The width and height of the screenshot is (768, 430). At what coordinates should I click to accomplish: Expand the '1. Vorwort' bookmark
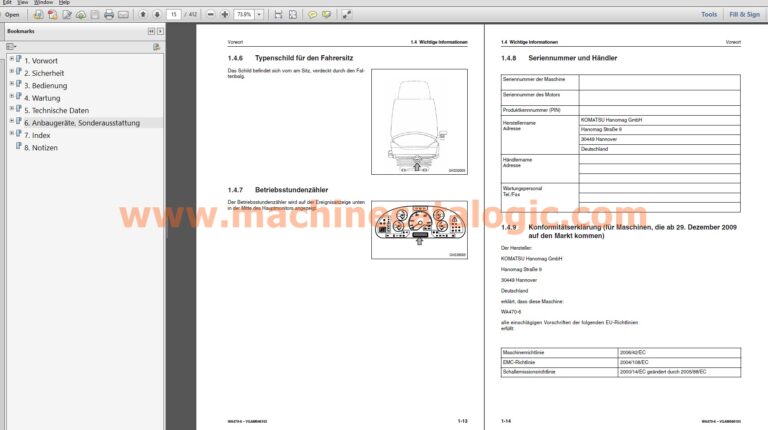click(11, 59)
